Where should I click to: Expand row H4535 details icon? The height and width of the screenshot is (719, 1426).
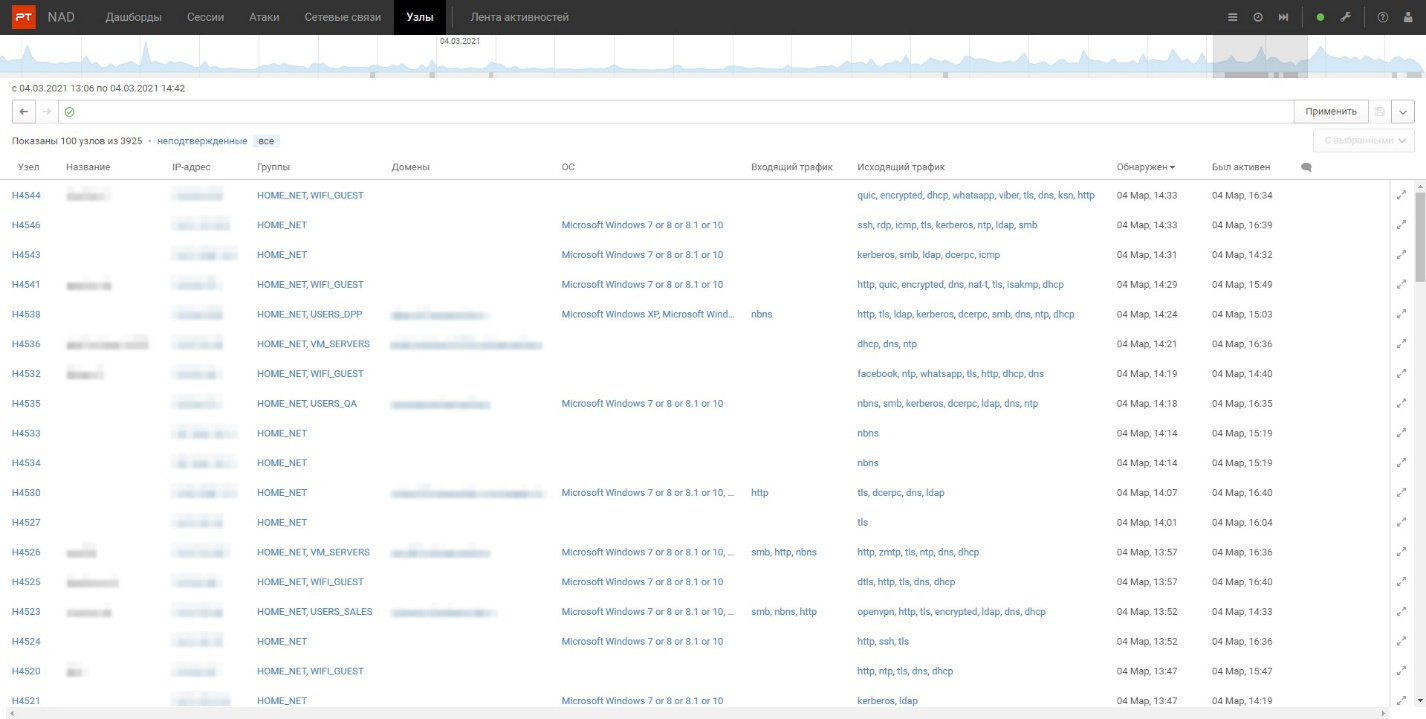(x=1401, y=404)
